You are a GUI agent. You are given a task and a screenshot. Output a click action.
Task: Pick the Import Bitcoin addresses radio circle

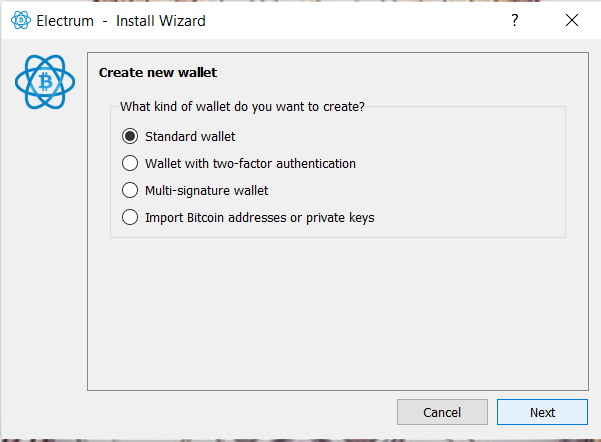[130, 217]
